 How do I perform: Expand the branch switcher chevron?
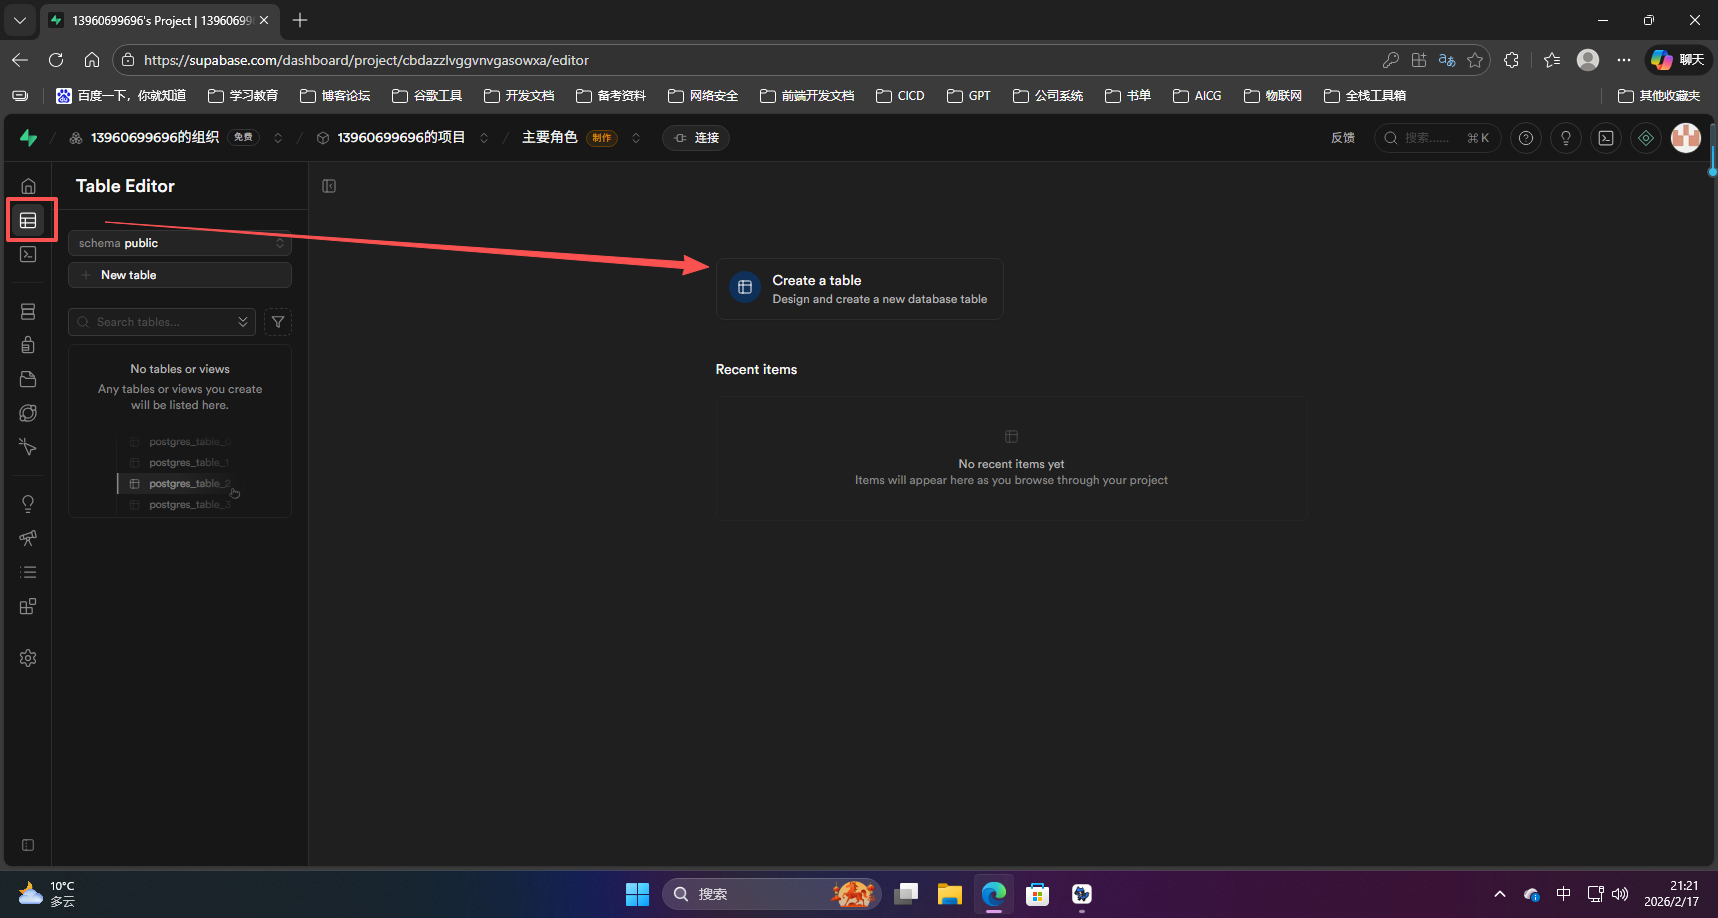(x=636, y=138)
